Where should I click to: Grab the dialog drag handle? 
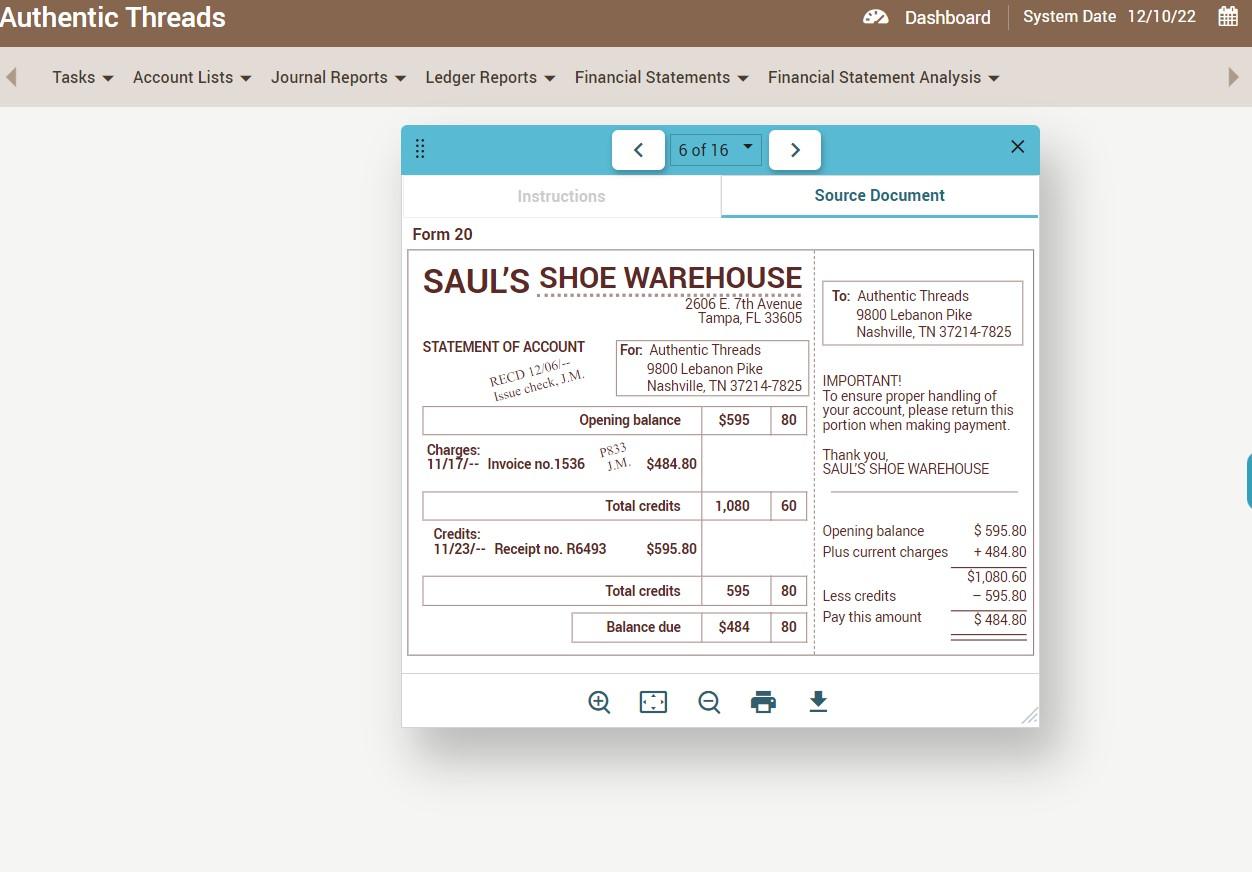[x=420, y=148]
